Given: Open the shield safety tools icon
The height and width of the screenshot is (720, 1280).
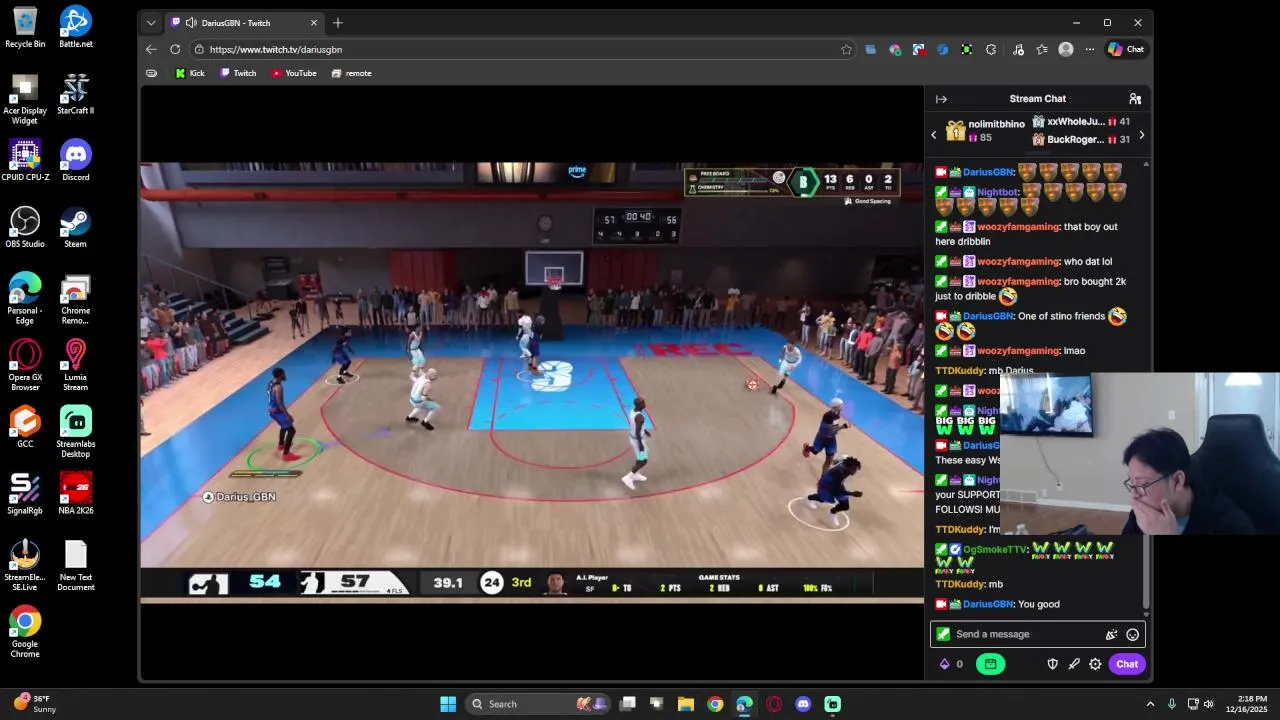Looking at the screenshot, I should click(1052, 664).
